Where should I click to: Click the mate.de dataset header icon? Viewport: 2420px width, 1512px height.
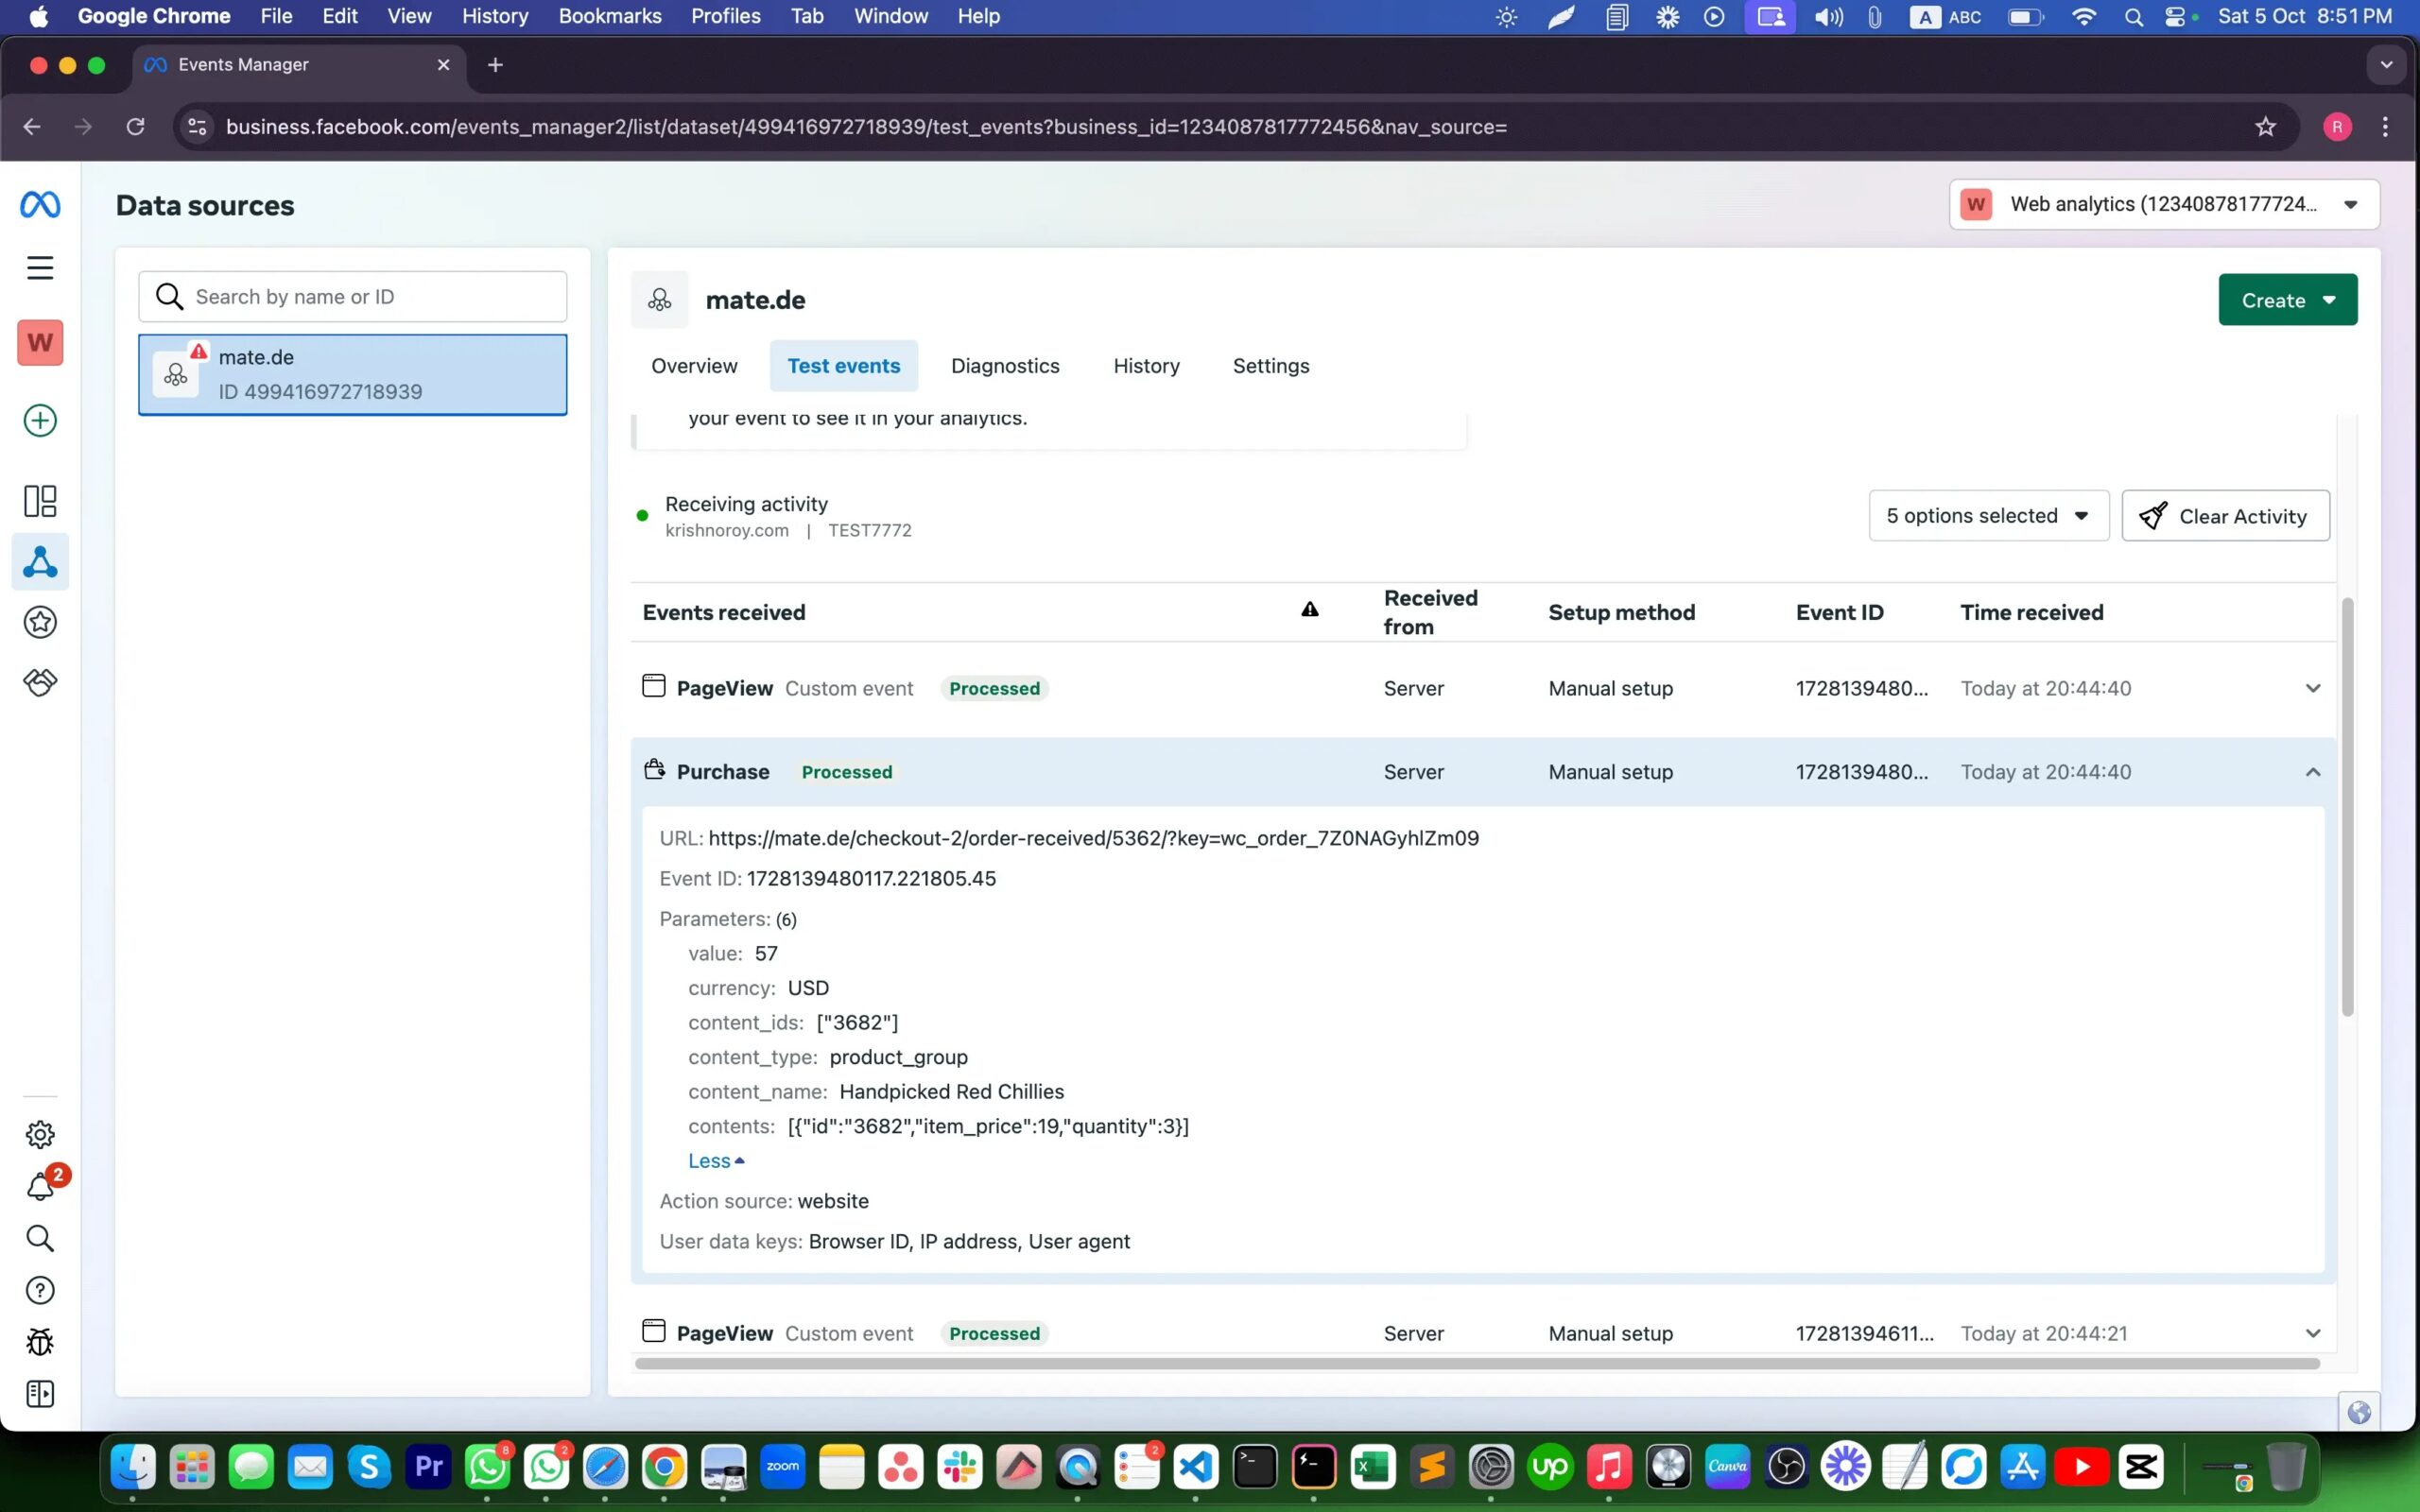[659, 300]
